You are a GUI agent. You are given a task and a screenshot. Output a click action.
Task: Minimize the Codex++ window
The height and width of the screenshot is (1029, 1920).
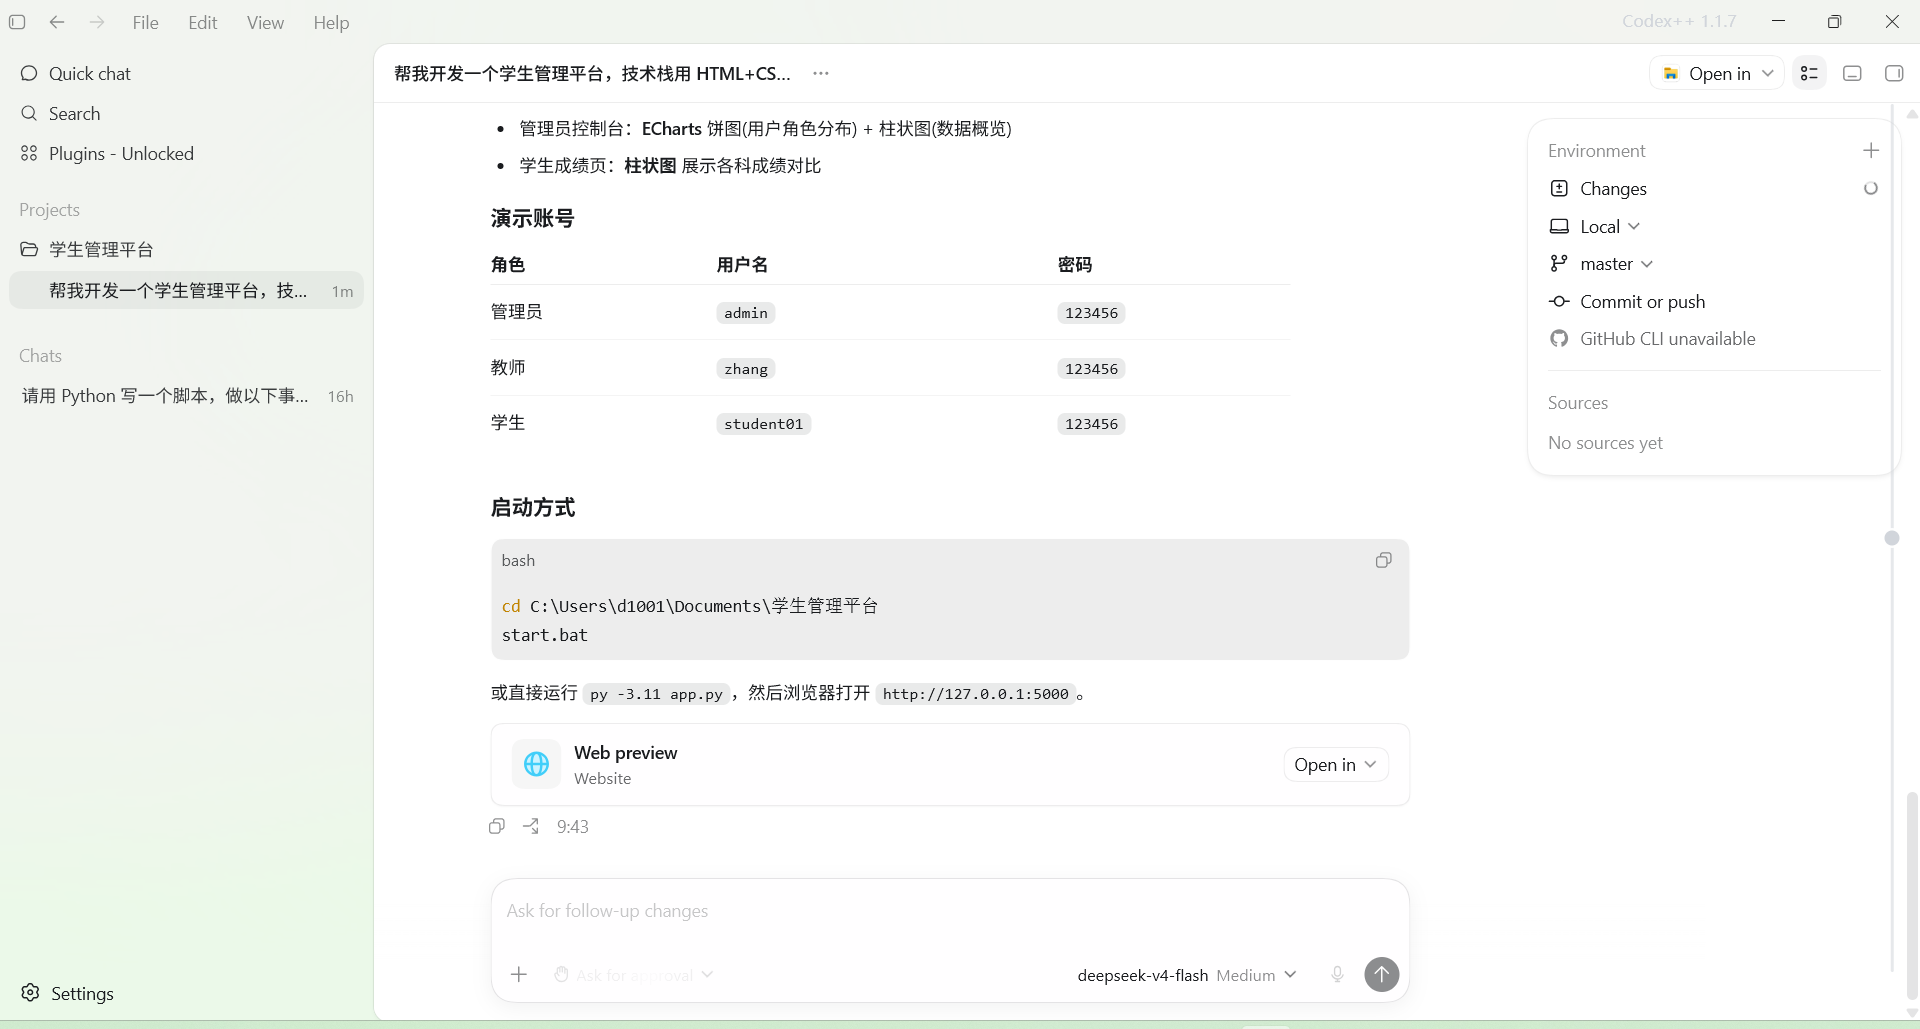click(x=1778, y=21)
